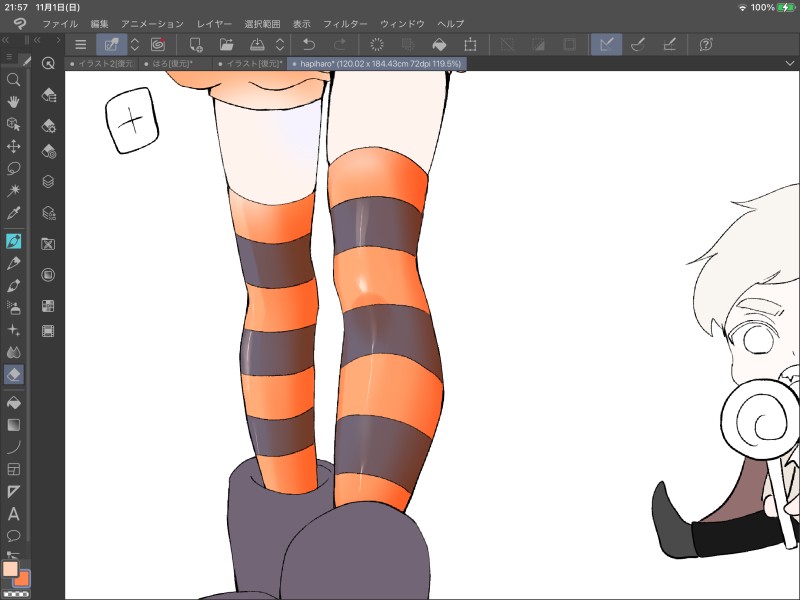Open the Layer palette icon
The width and height of the screenshot is (800, 600).
48,182
